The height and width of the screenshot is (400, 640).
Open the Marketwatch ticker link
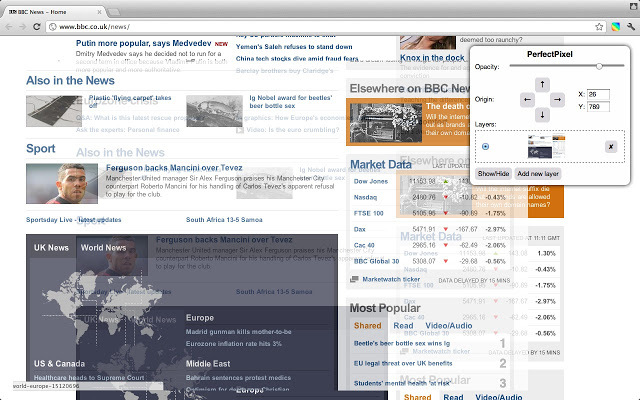click(391, 279)
